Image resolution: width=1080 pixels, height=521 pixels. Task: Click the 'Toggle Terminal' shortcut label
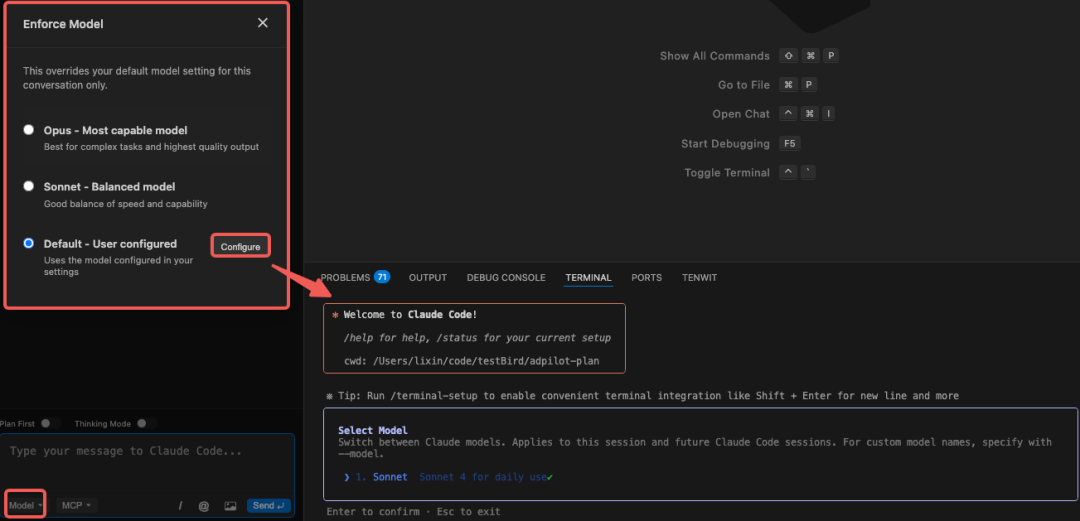pyautogui.click(x=727, y=172)
